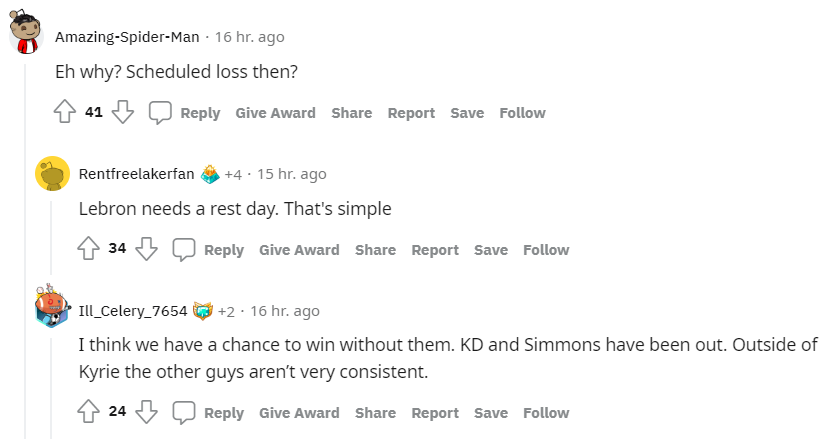Click the flair icon beside Rentfreelakerfan
This screenshot has height=439, width=835.
(210, 174)
